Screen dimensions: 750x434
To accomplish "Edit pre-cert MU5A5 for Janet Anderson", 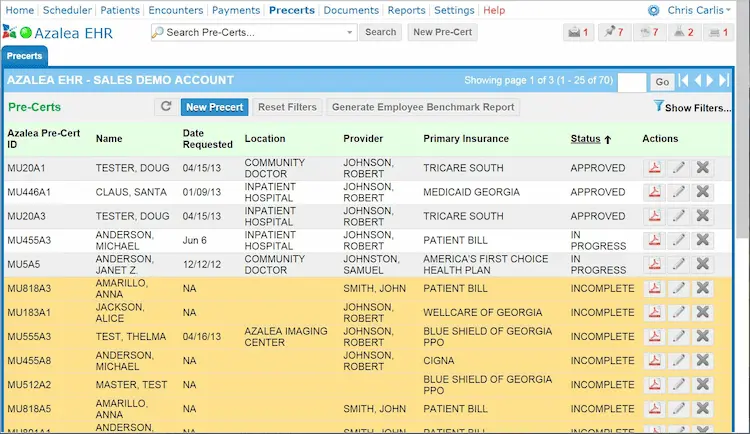I will (x=678, y=264).
